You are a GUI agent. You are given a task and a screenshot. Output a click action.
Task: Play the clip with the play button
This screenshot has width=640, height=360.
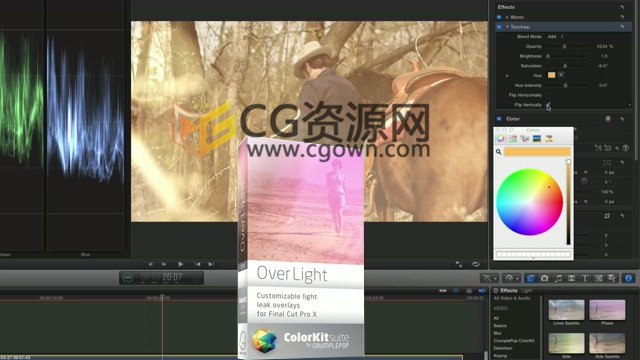pyautogui.click(x=180, y=264)
